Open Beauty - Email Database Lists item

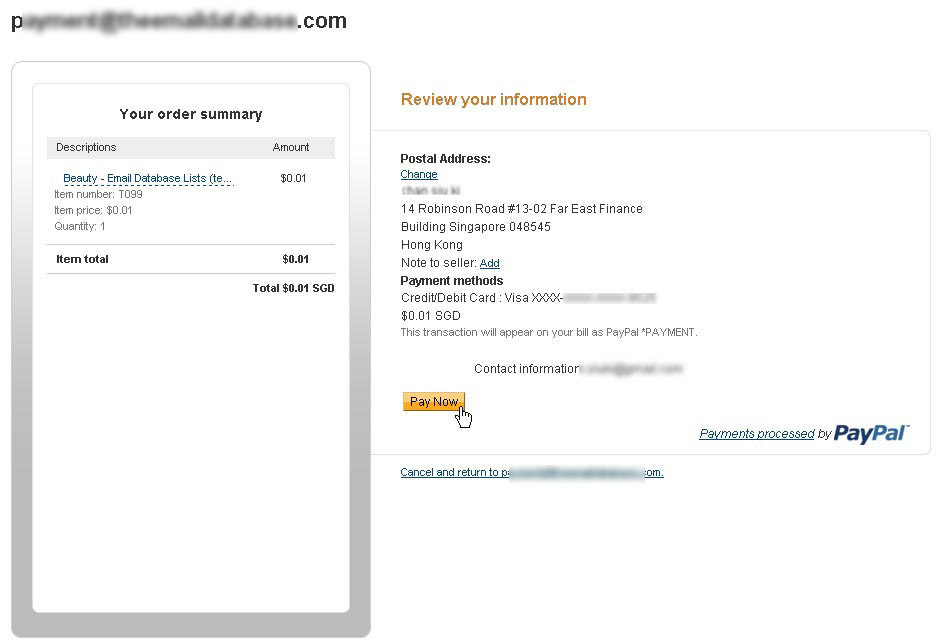[147, 179]
